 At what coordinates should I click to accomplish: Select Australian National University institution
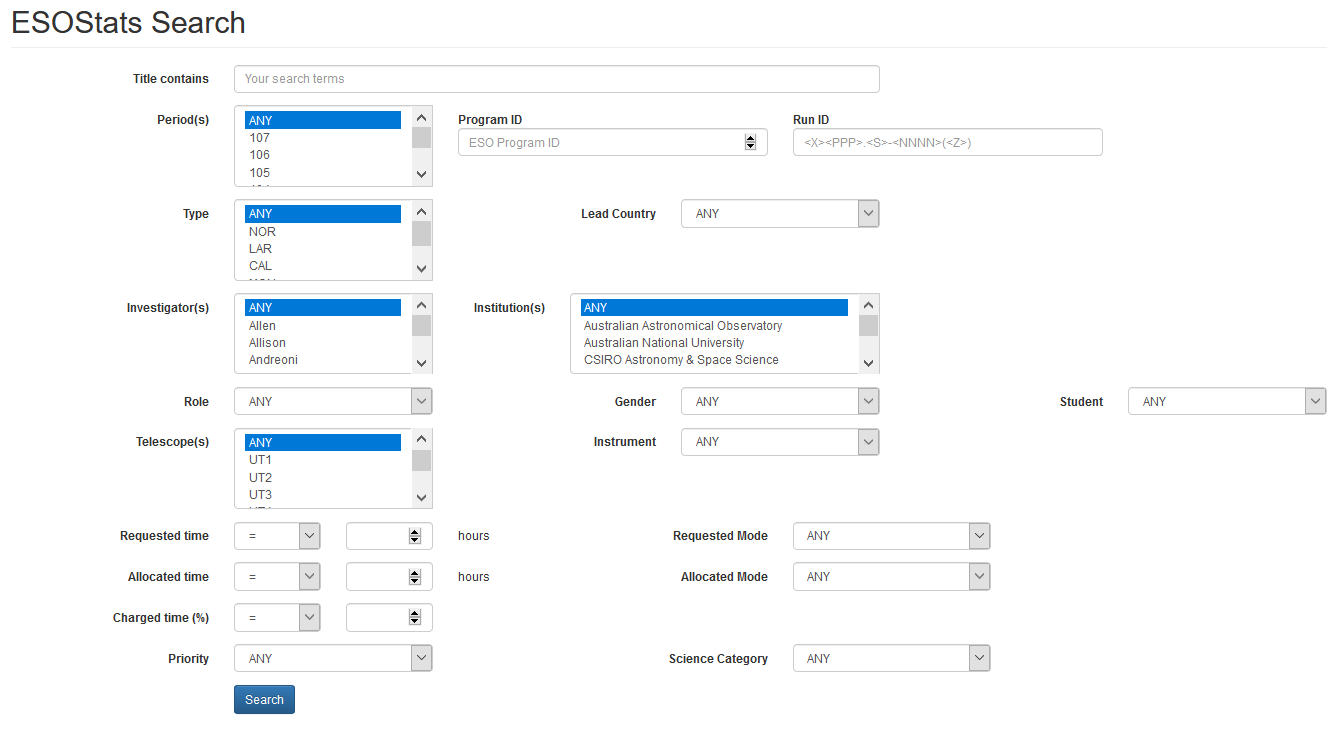[x=714, y=342]
